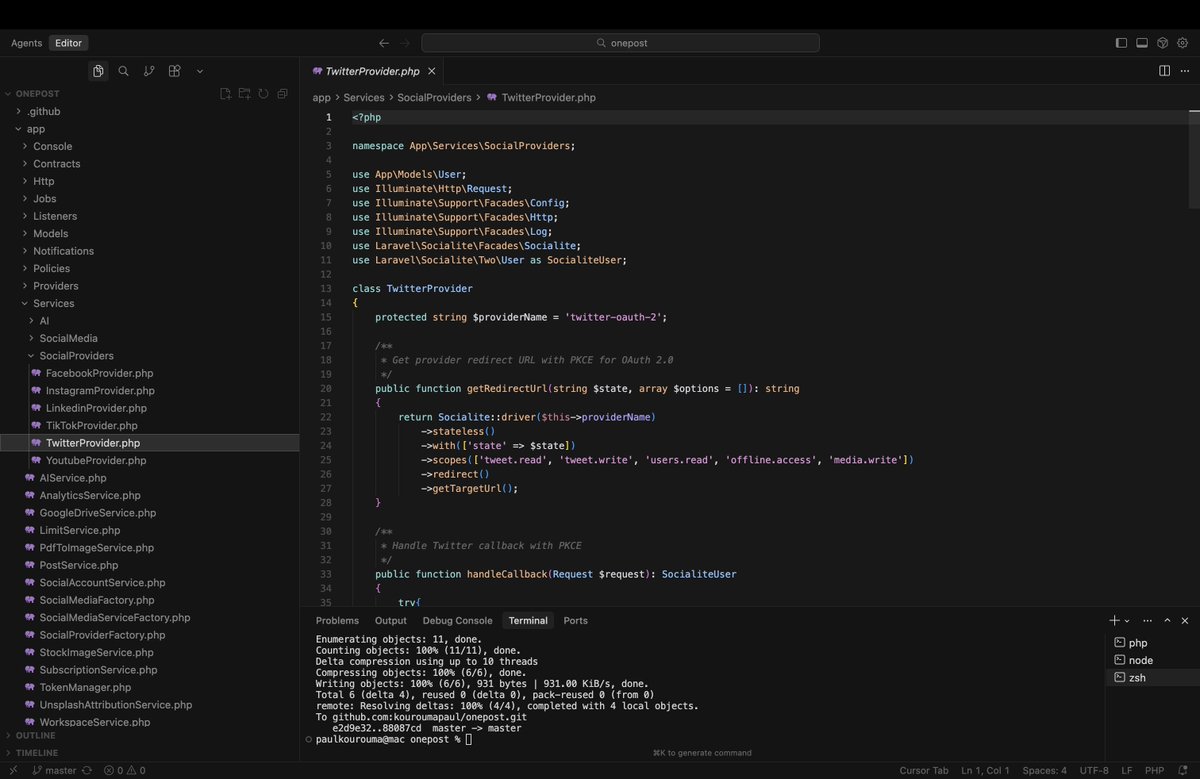Go back with the left arrow
Image resolution: width=1200 pixels, height=779 pixels.
384,43
